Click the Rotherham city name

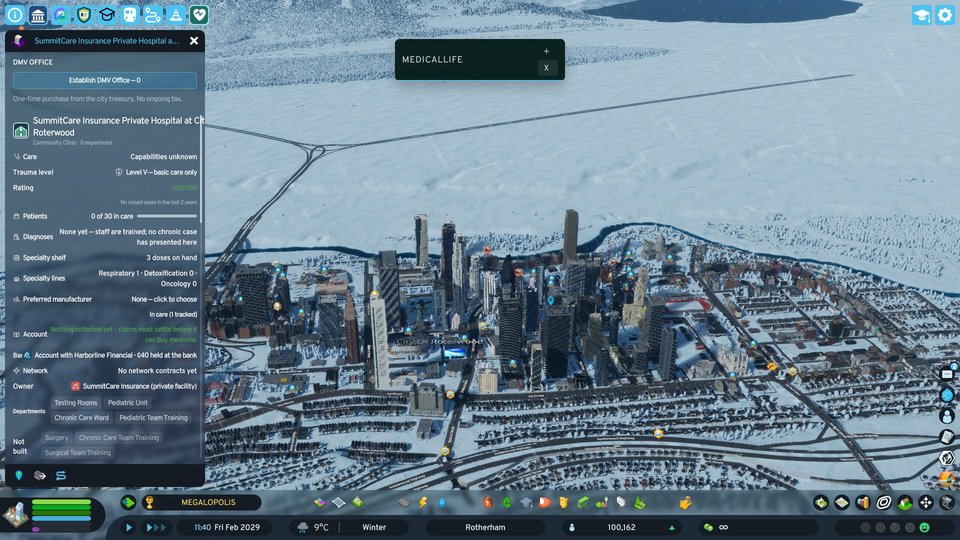point(485,527)
